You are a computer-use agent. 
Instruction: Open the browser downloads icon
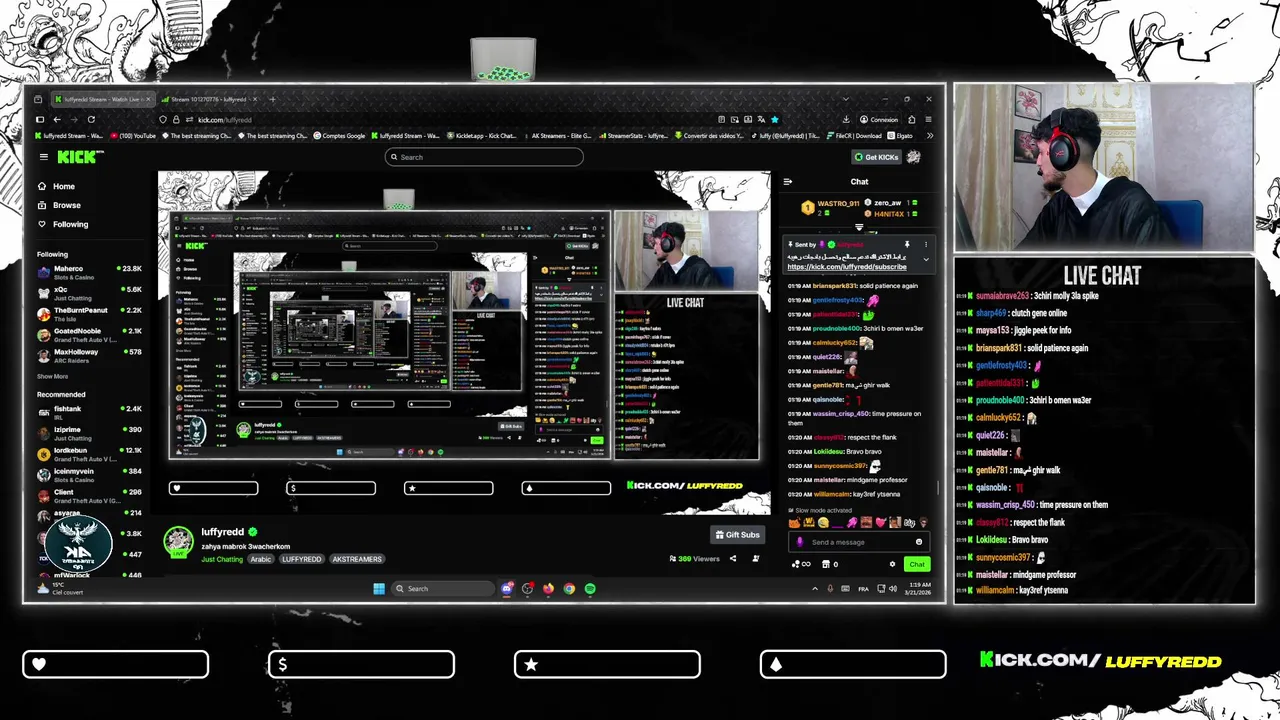click(x=845, y=120)
